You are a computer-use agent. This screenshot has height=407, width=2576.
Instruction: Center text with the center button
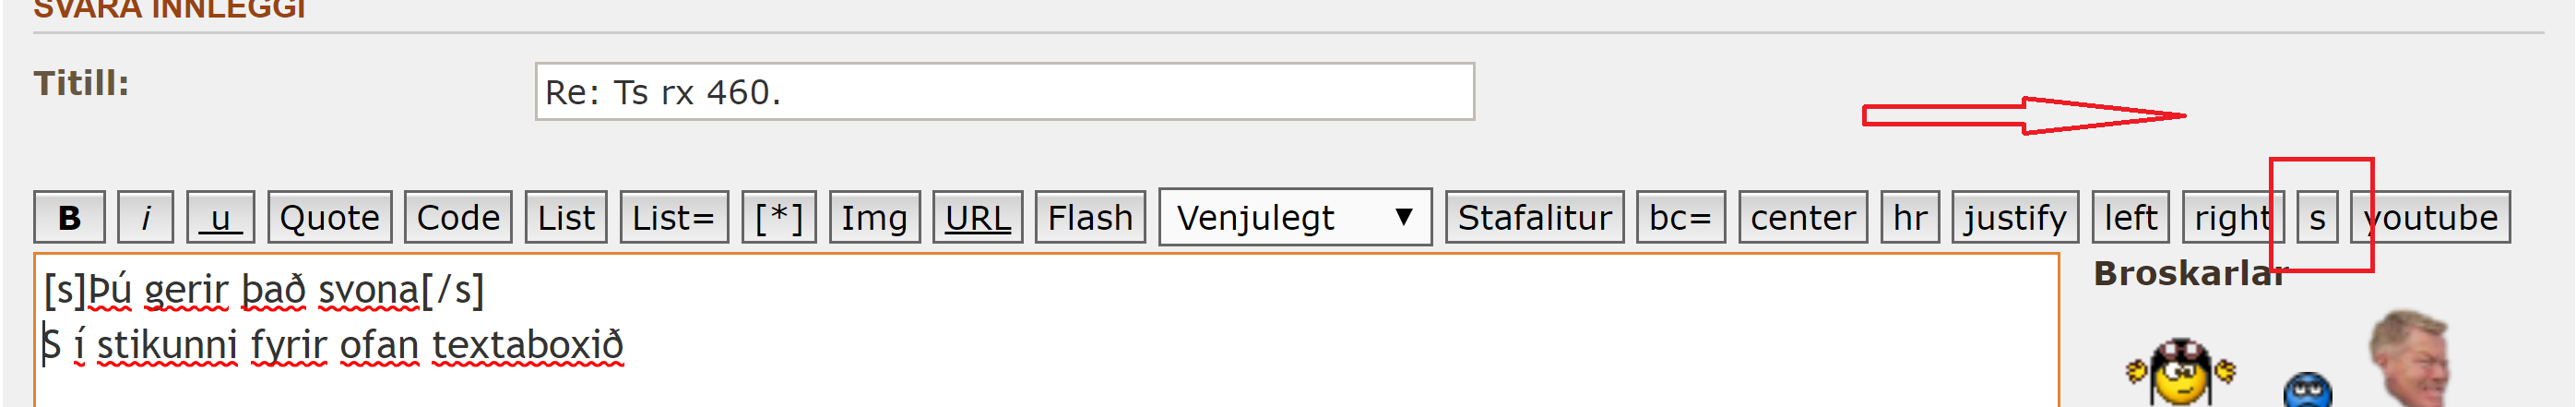(x=1802, y=217)
